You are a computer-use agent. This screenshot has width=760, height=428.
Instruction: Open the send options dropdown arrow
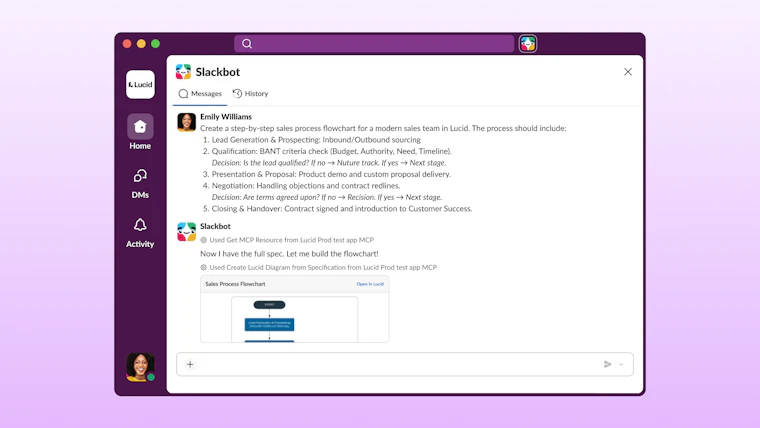click(x=621, y=364)
